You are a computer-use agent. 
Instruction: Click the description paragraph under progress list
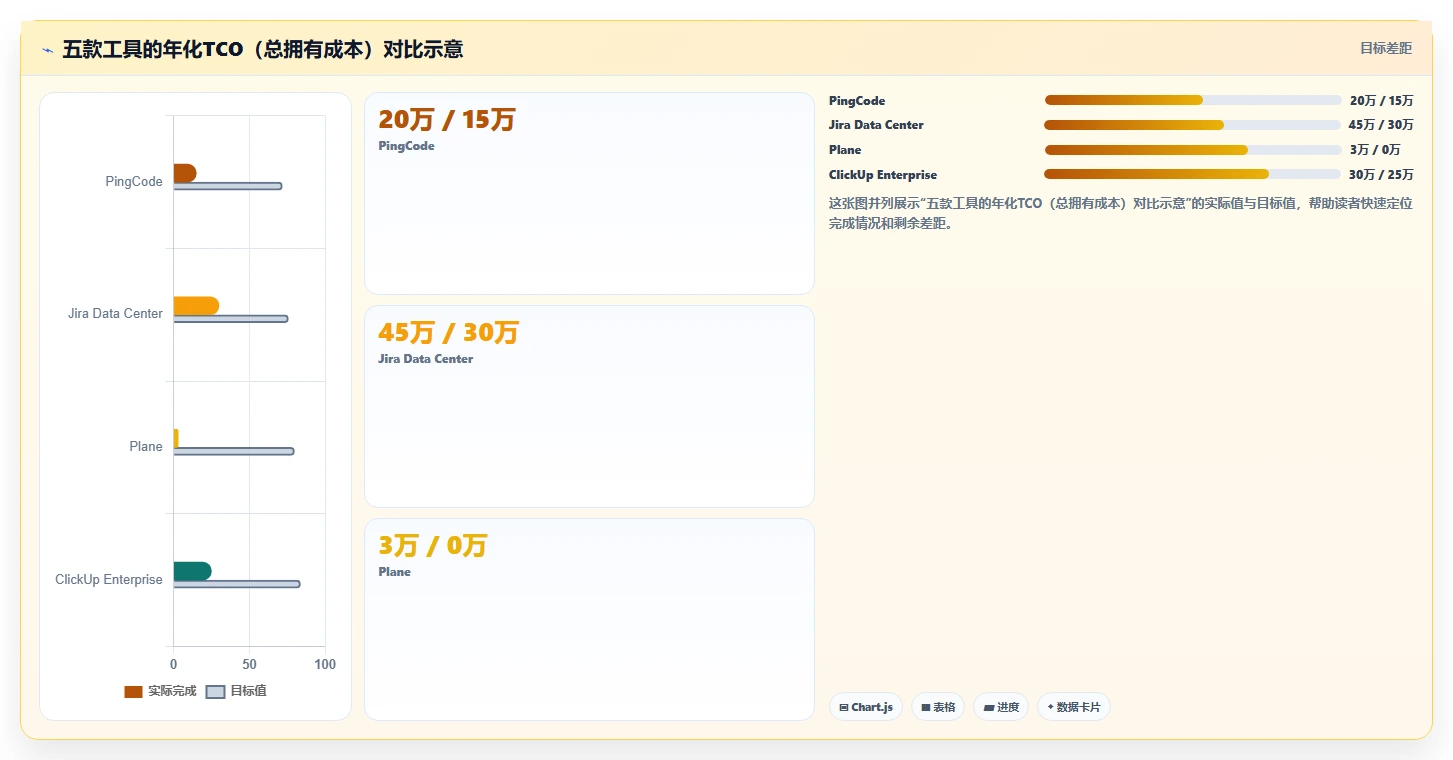[1120, 213]
